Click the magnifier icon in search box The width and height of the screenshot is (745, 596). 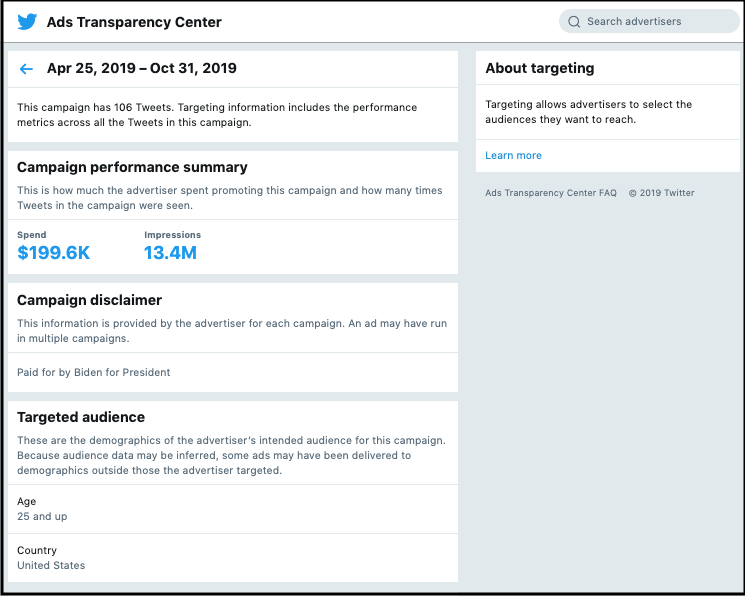pyautogui.click(x=574, y=22)
